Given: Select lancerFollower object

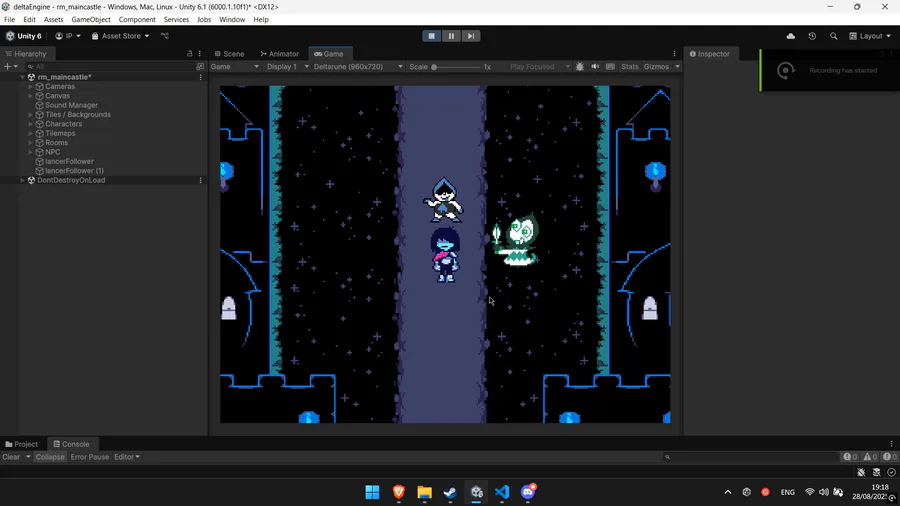Looking at the screenshot, I should (69, 161).
